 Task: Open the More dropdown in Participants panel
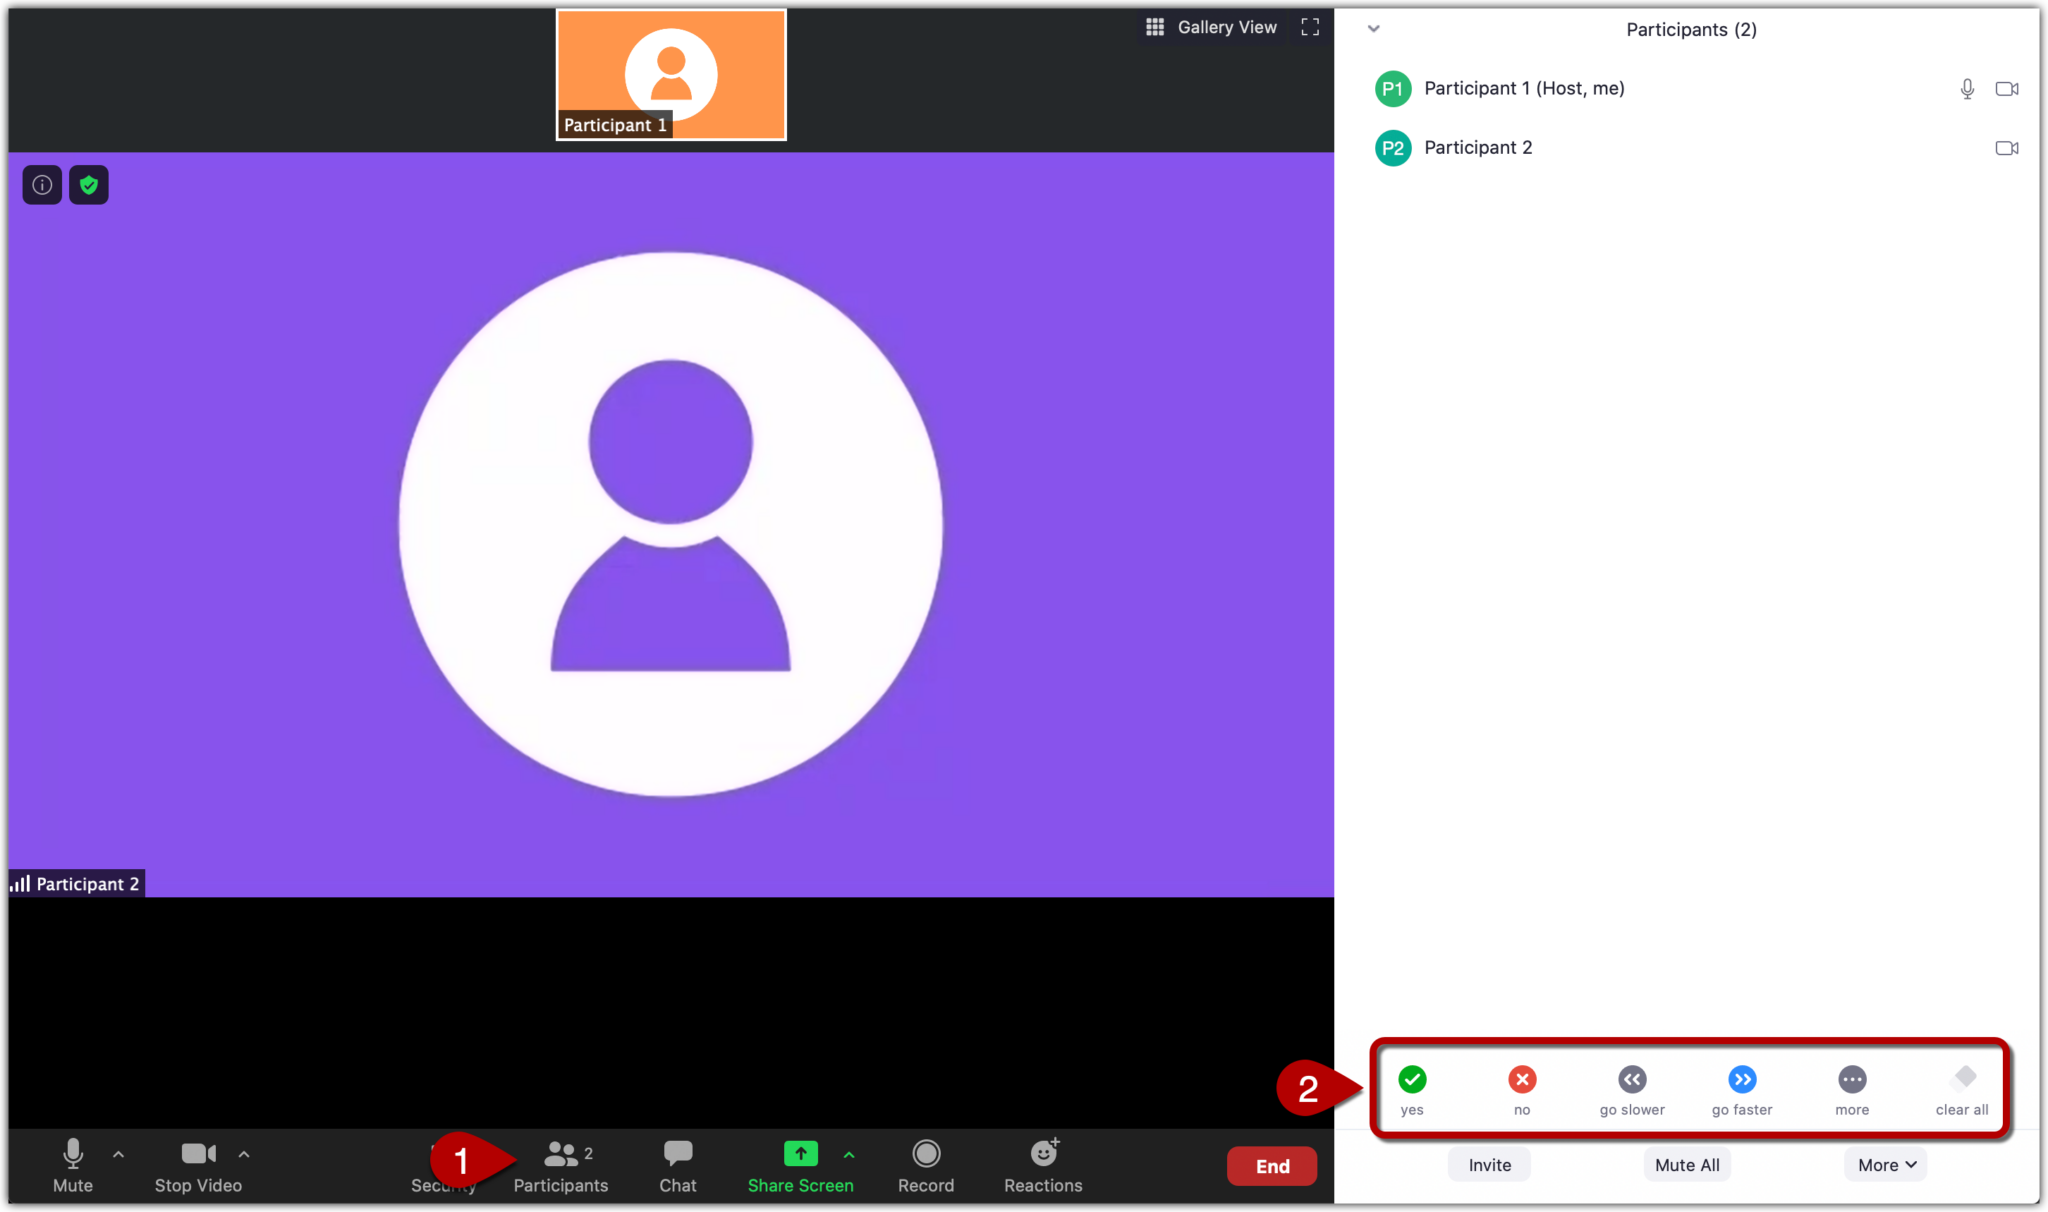click(x=1884, y=1164)
